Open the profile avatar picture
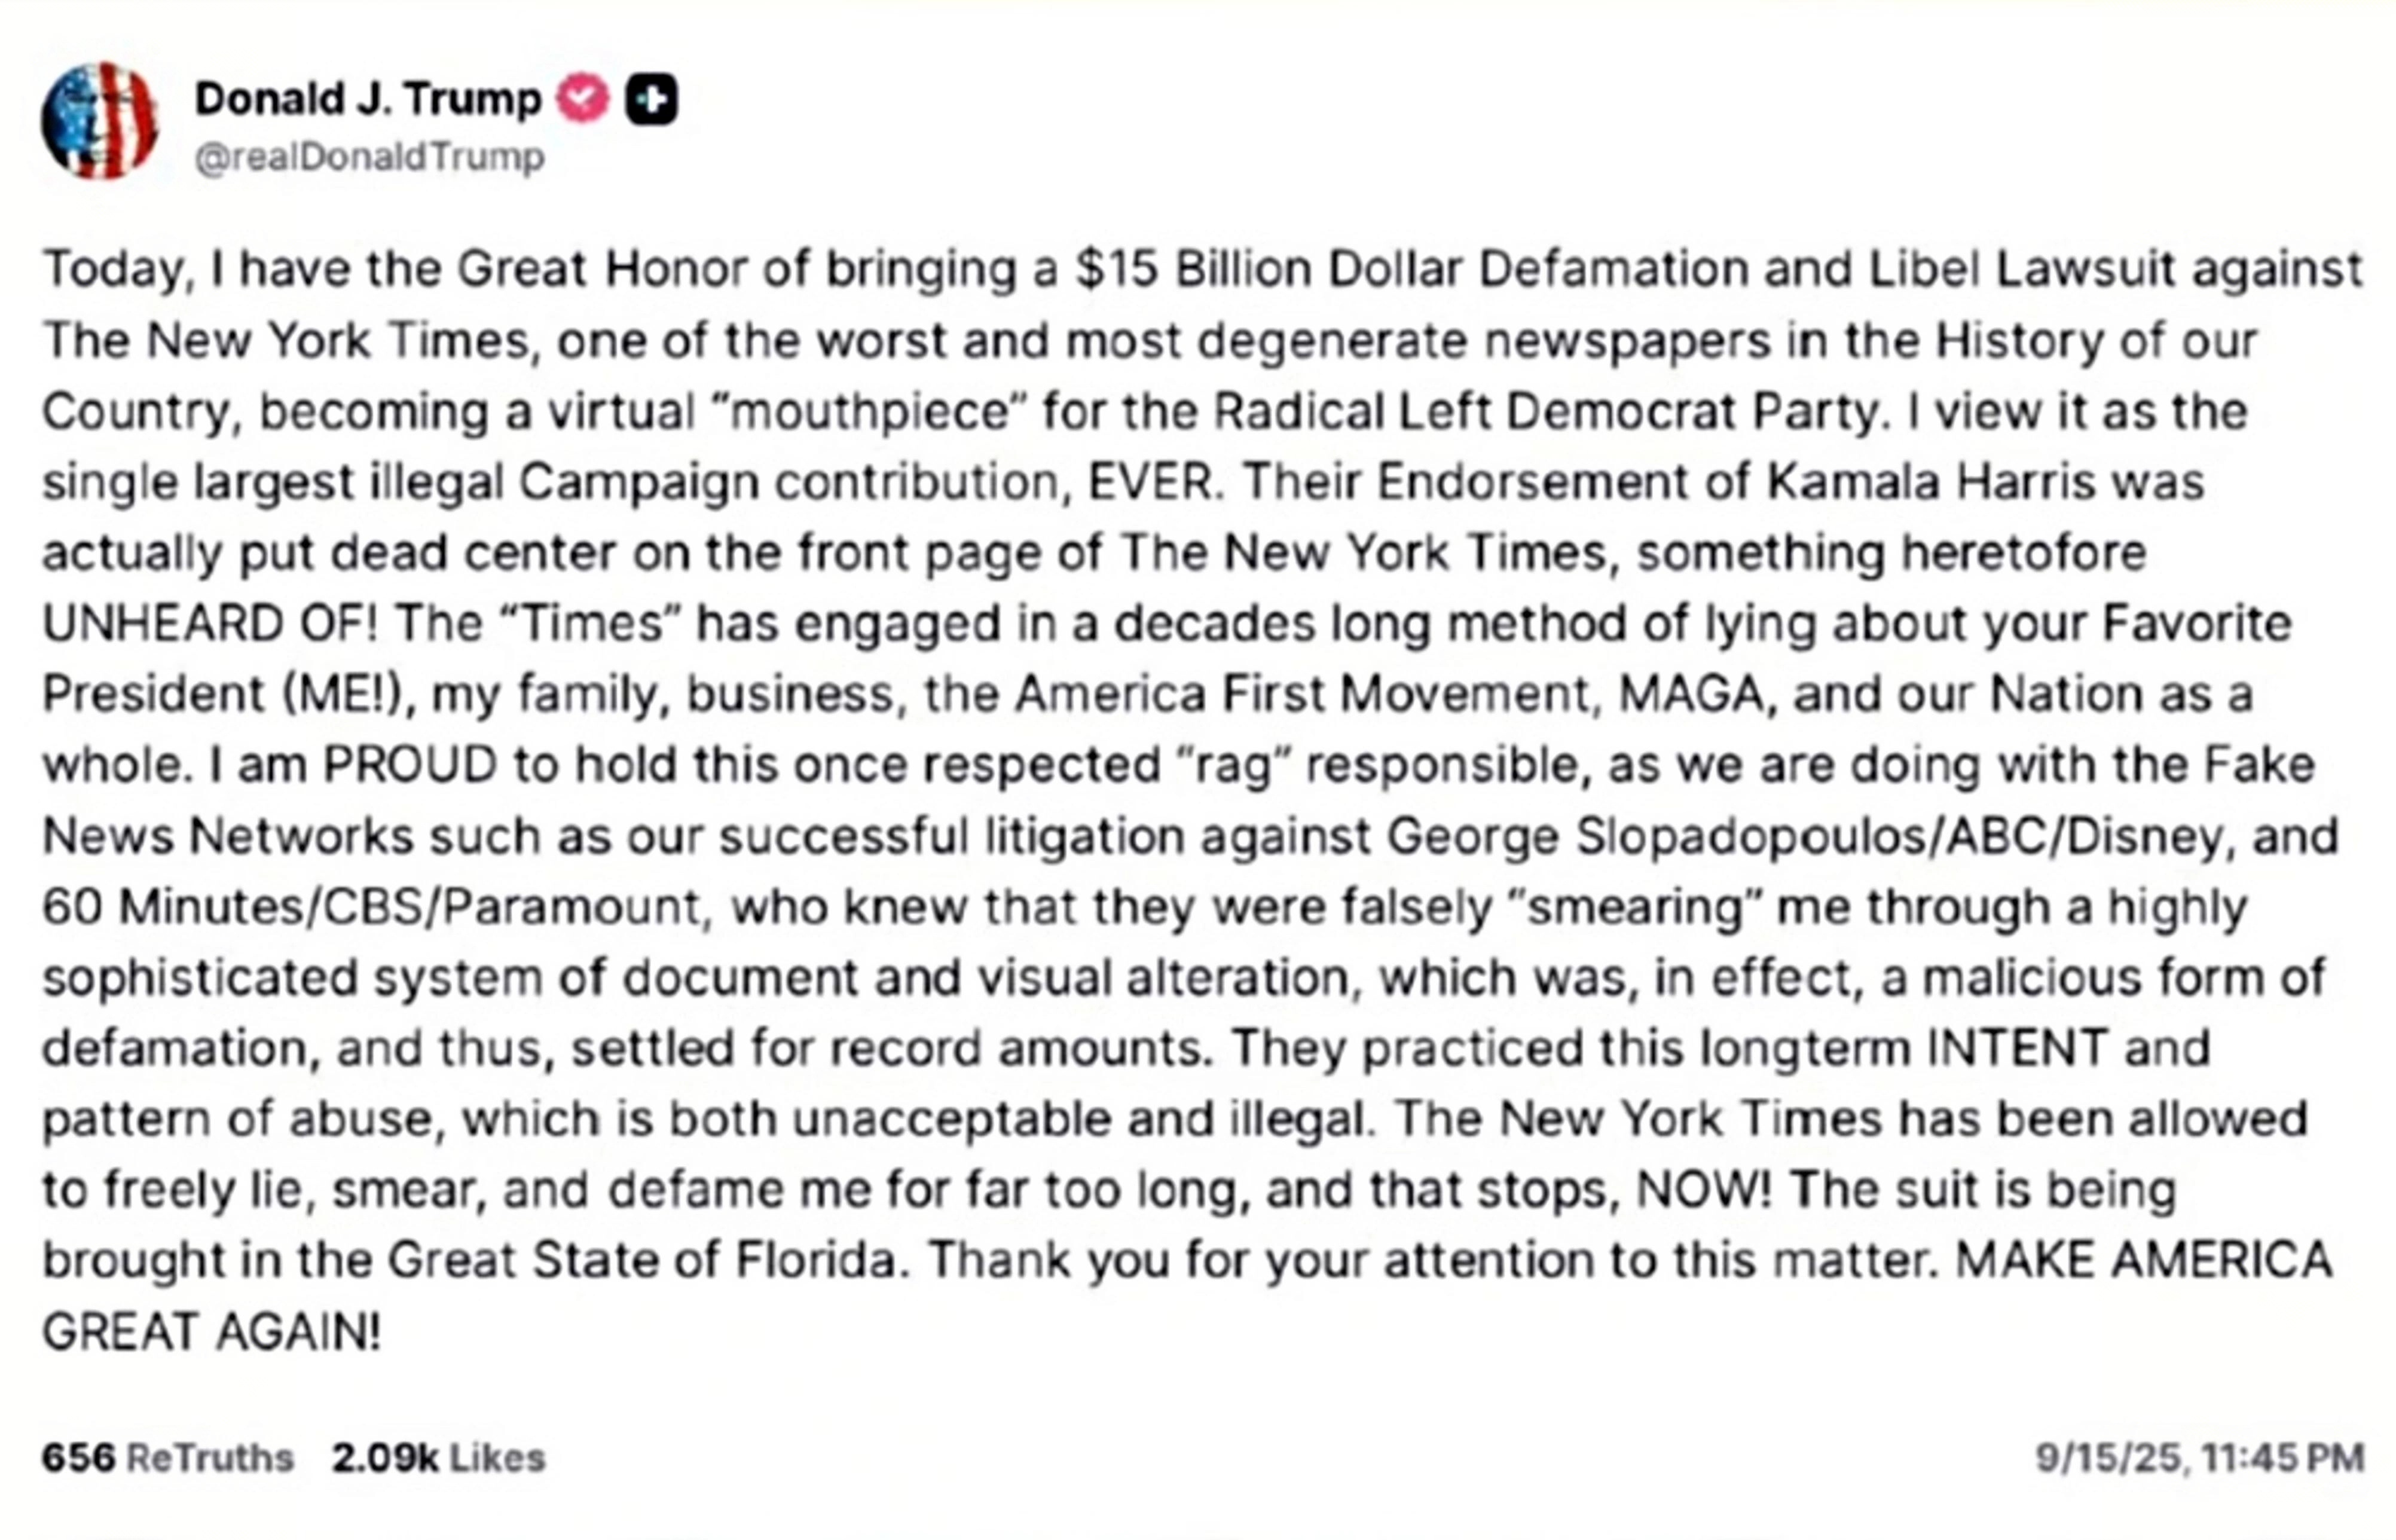The width and height of the screenshot is (2396, 1540). [100, 121]
